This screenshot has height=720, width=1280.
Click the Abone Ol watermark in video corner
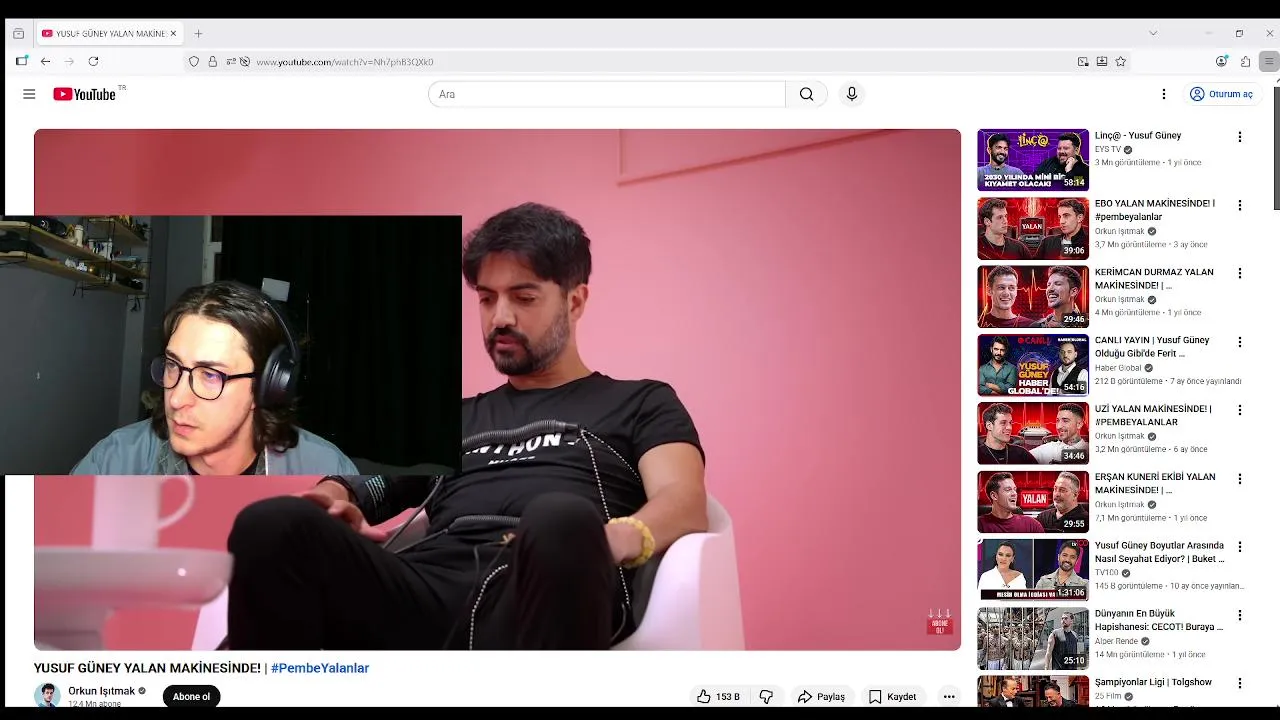pyautogui.click(x=939, y=622)
